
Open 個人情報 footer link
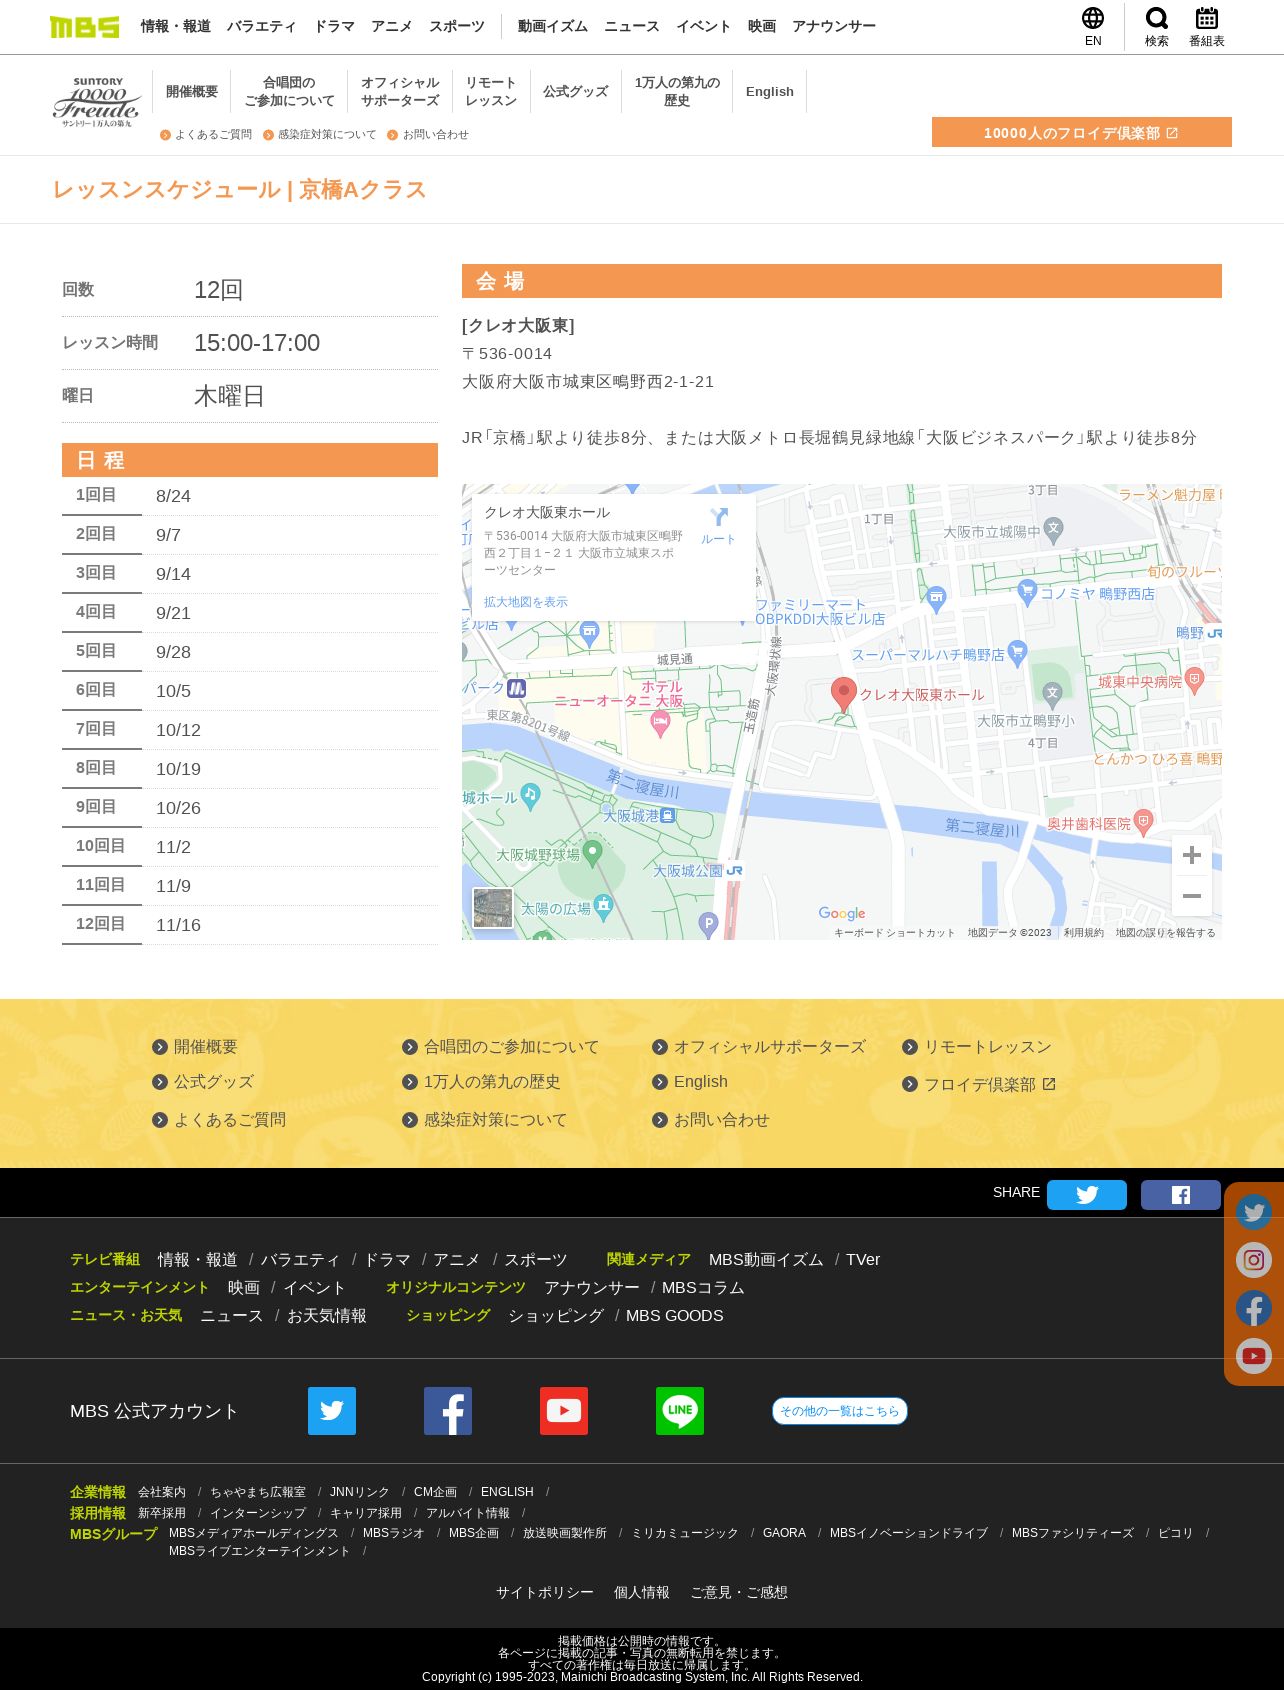click(x=642, y=1593)
